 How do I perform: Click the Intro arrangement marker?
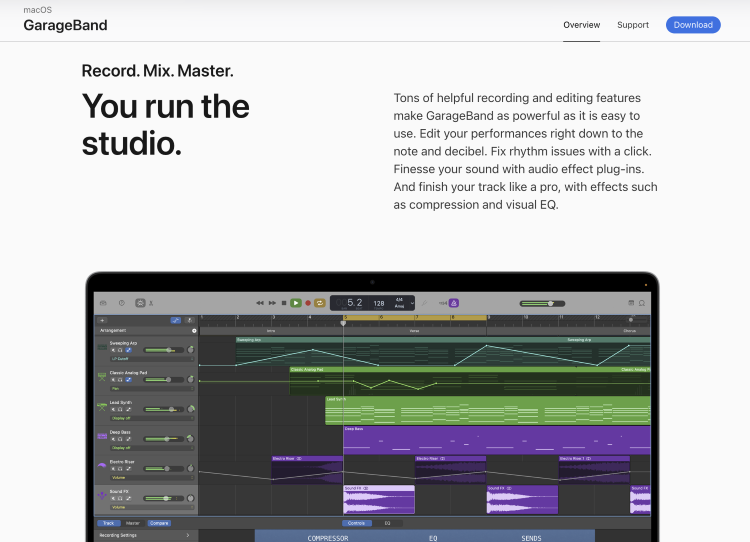point(271,331)
